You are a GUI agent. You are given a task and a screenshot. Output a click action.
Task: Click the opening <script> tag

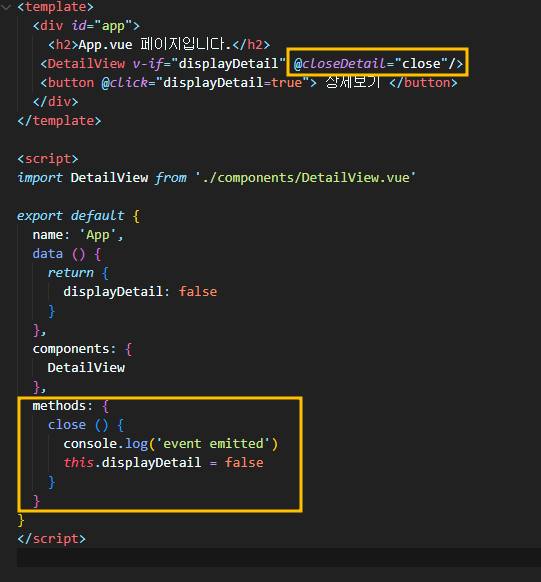point(48,159)
